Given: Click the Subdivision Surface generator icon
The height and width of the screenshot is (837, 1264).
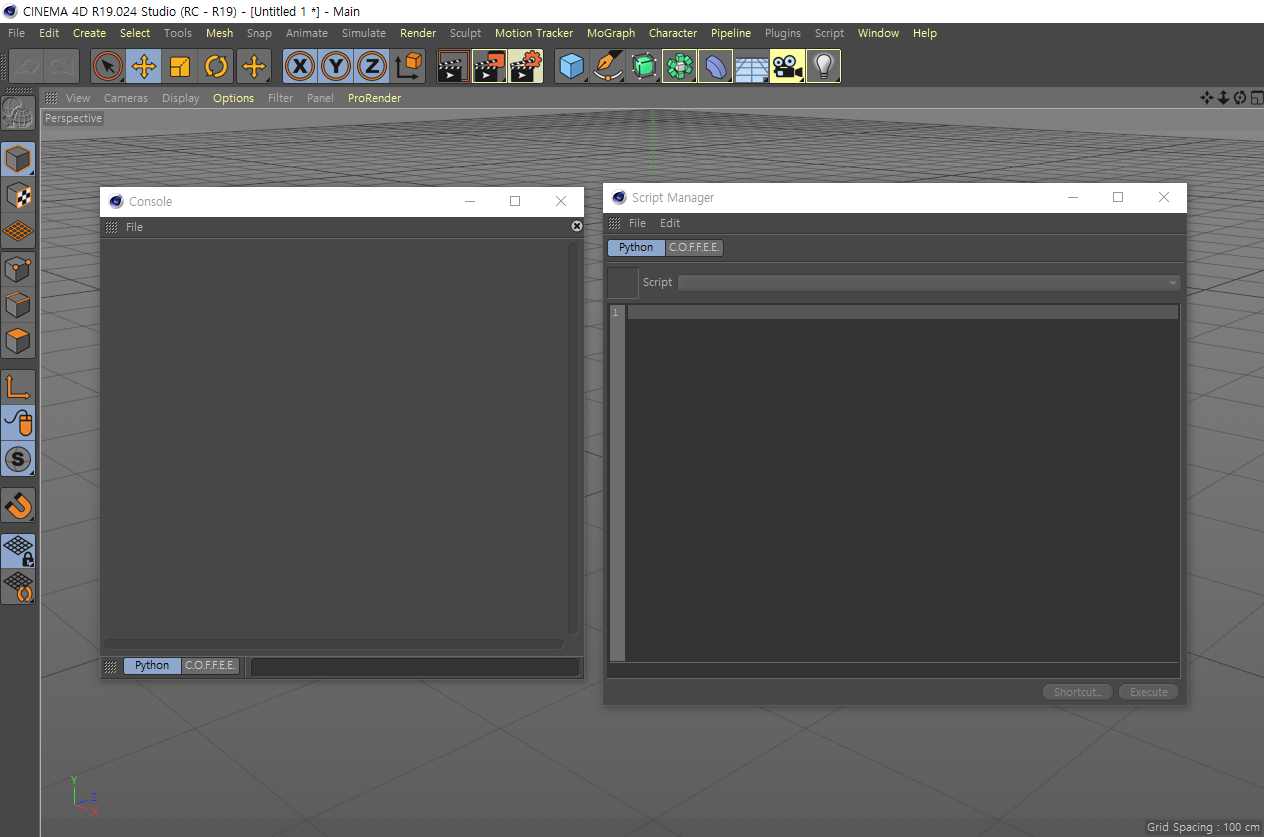Looking at the screenshot, I should pyautogui.click(x=643, y=67).
